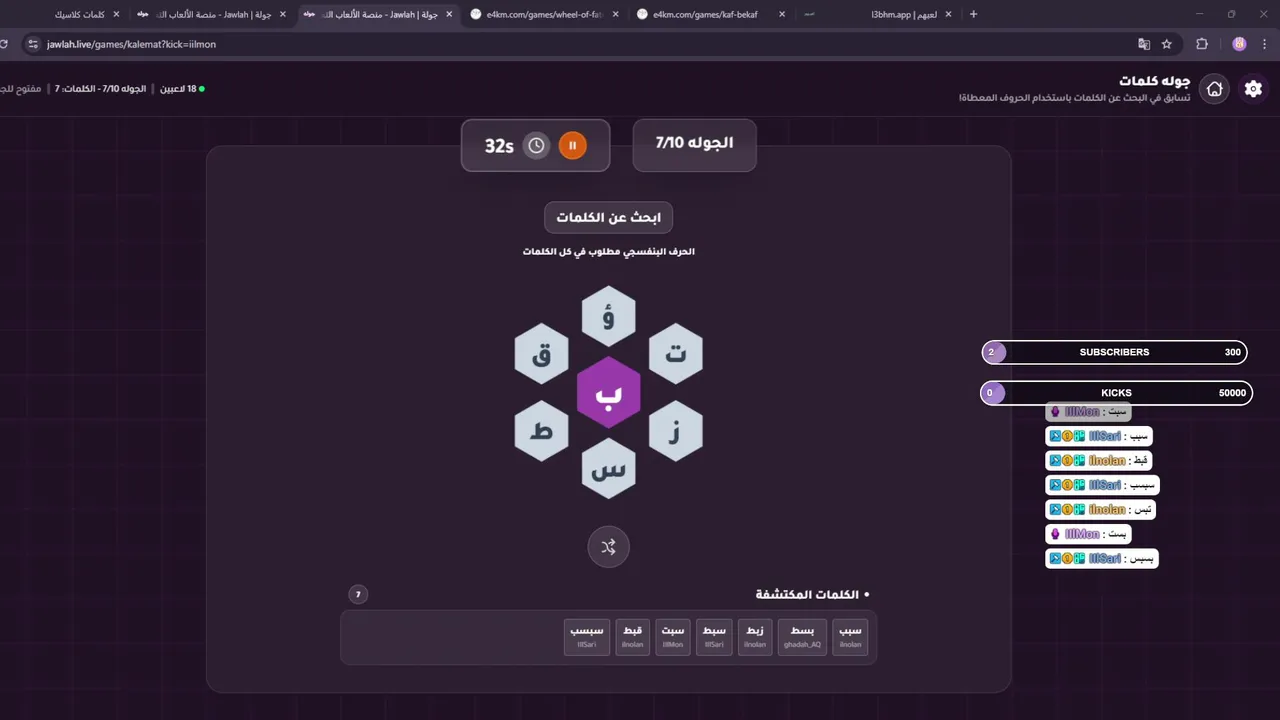Image resolution: width=1280 pixels, height=720 pixels.
Task: Click the KICKS goal bar
Action: coord(1116,393)
